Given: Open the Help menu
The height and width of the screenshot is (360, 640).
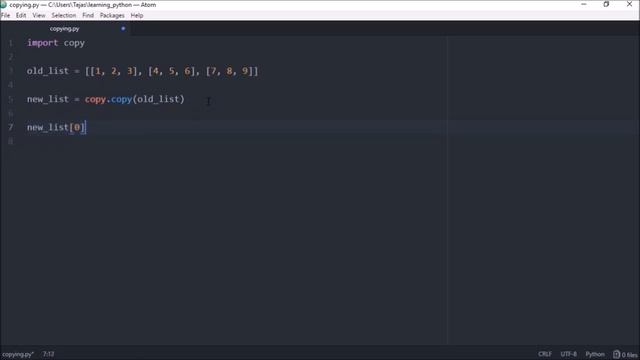Looking at the screenshot, I should point(137,16).
